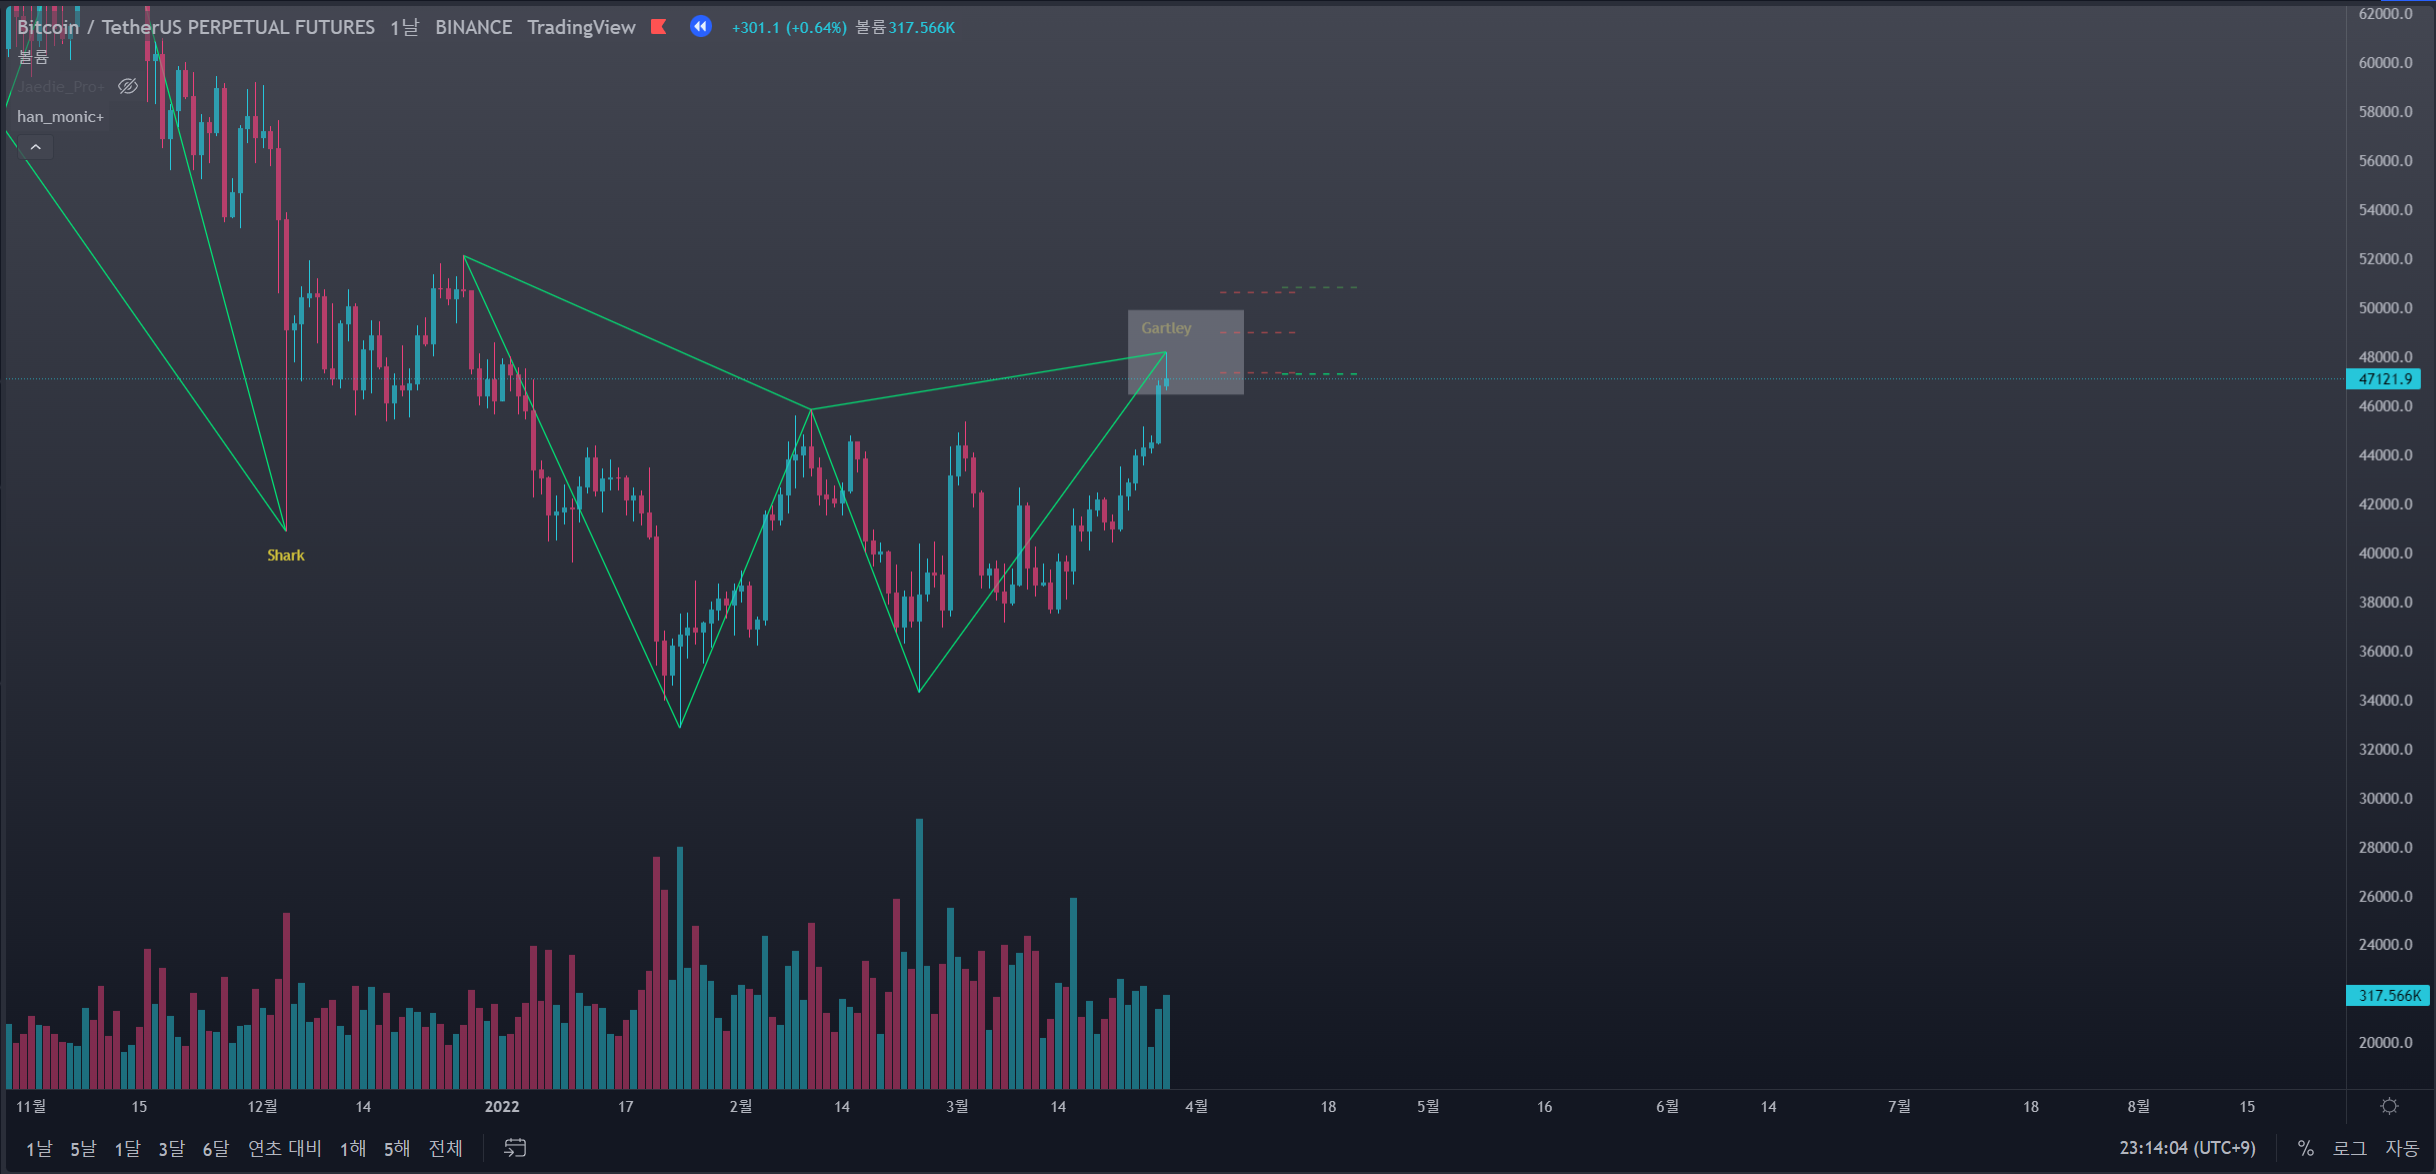Click the red flag icon
This screenshot has height=1174, width=2436.
658,27
